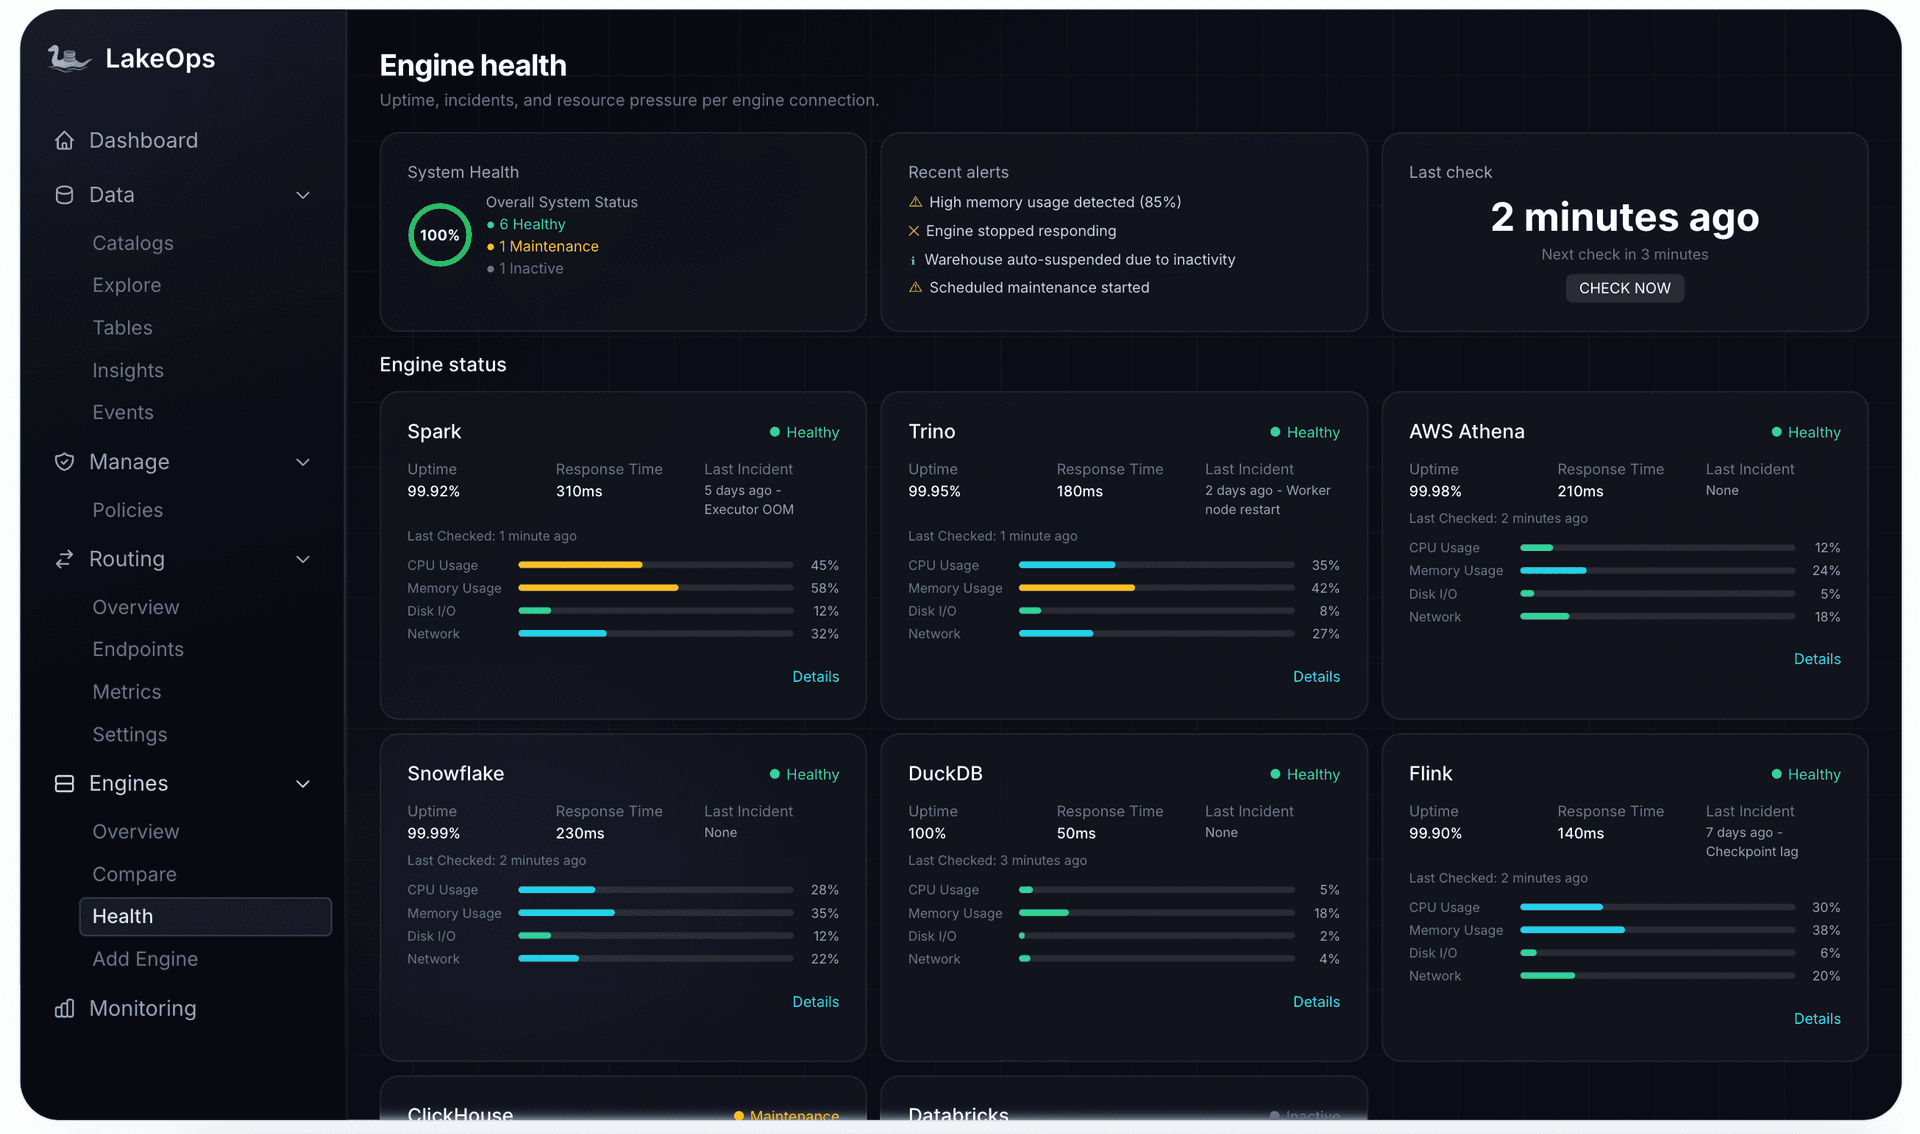The image size is (1920, 1134).
Task: Collapse the Manage section chevron
Action: pos(303,462)
